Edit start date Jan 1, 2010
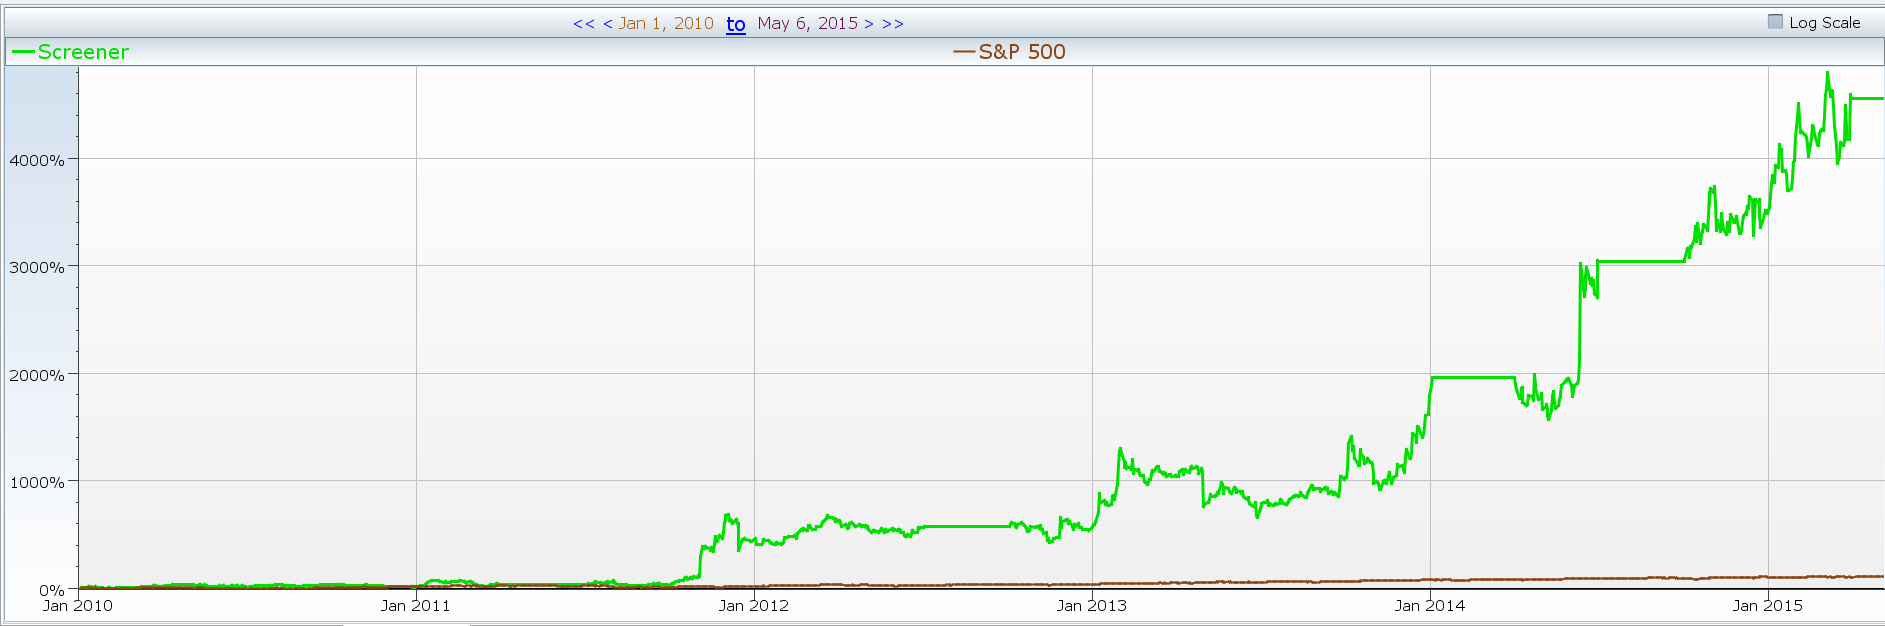 tap(666, 24)
